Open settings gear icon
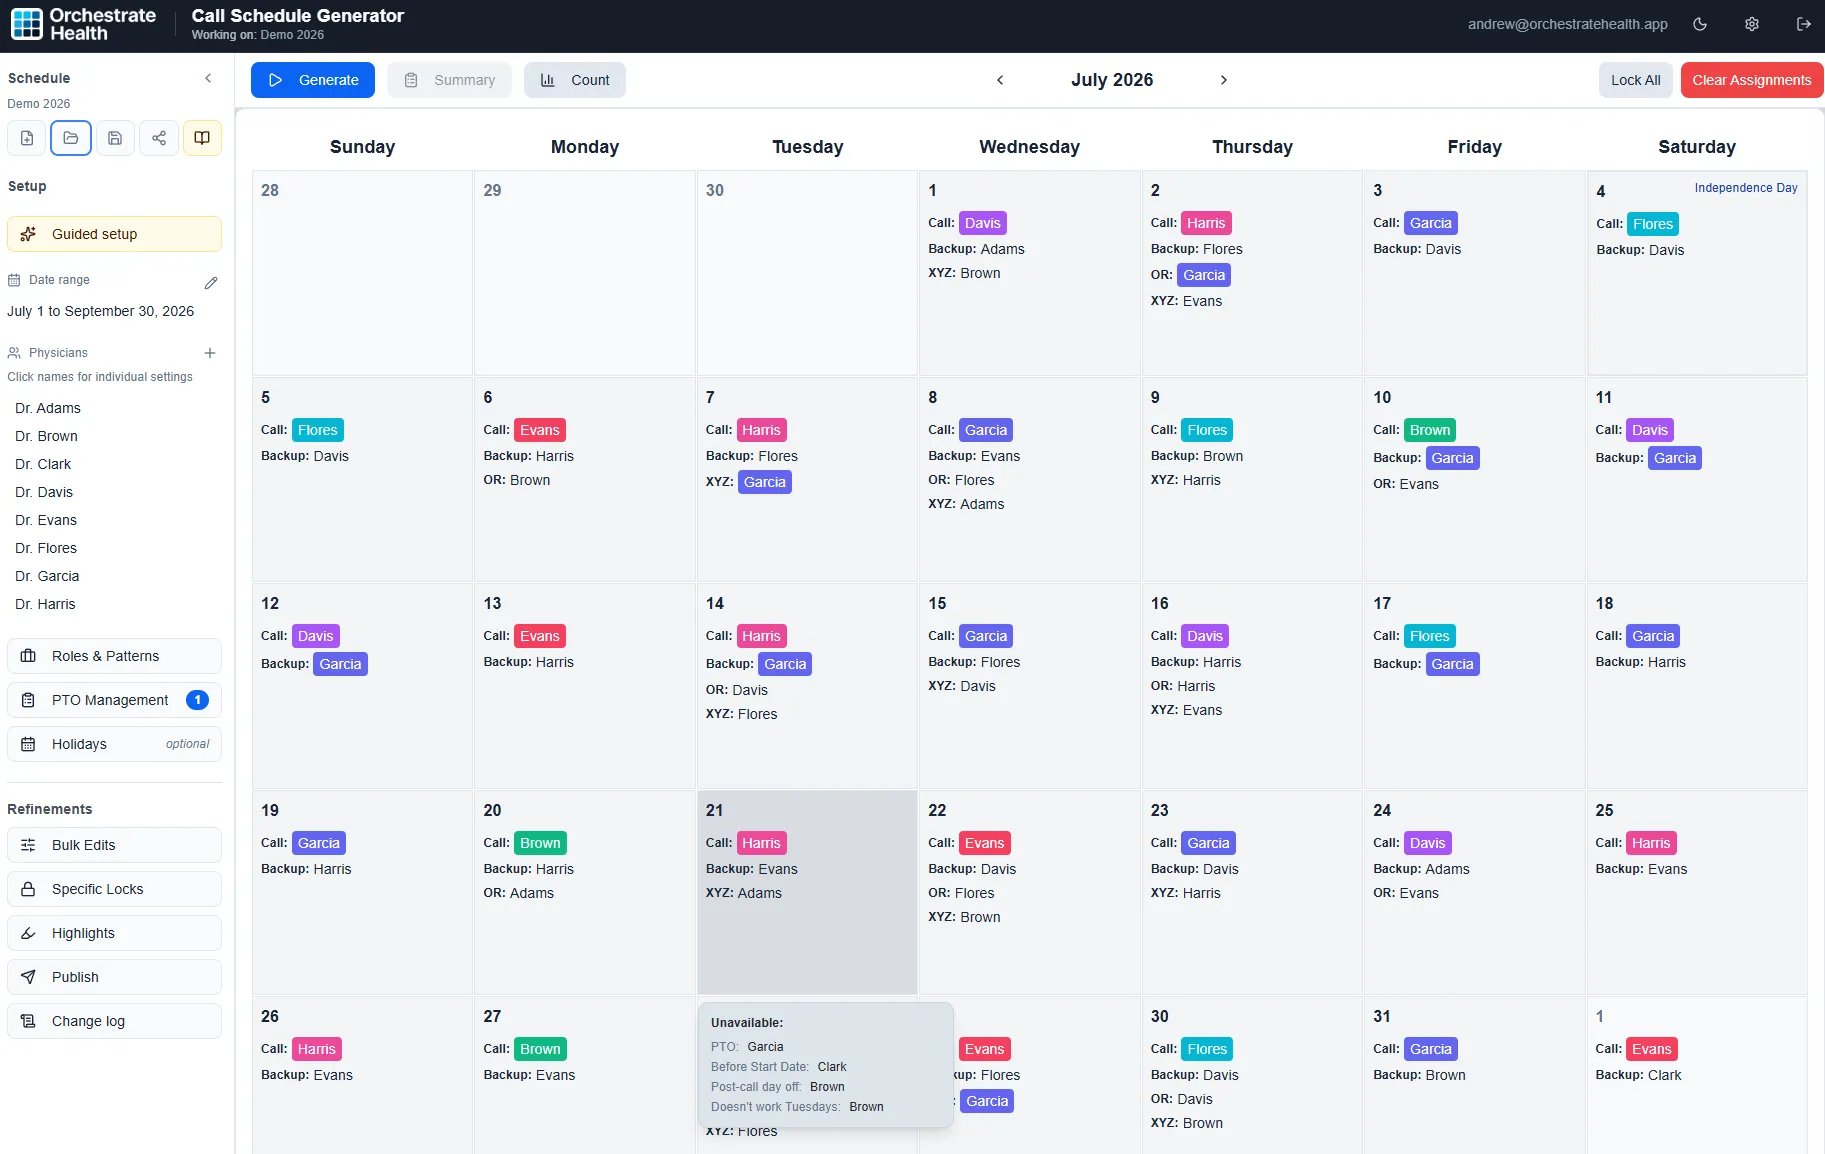The width and height of the screenshot is (1825, 1154). point(1752,24)
